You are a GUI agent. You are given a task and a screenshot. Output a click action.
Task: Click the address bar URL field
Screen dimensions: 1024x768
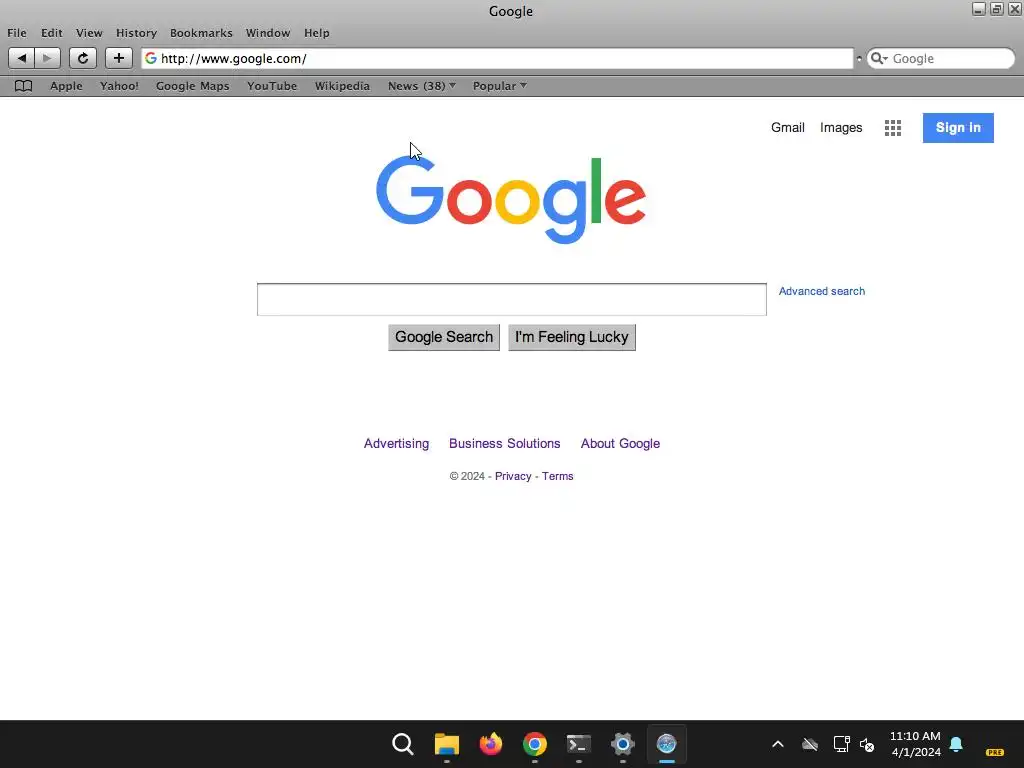pyautogui.click(x=498, y=59)
